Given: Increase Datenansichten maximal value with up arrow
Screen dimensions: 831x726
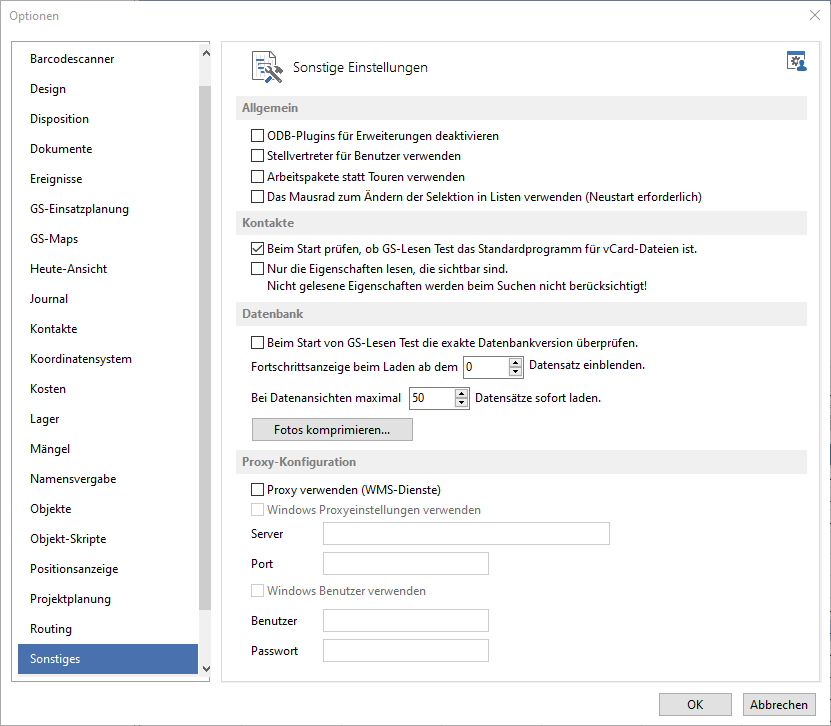Looking at the screenshot, I should [461, 393].
